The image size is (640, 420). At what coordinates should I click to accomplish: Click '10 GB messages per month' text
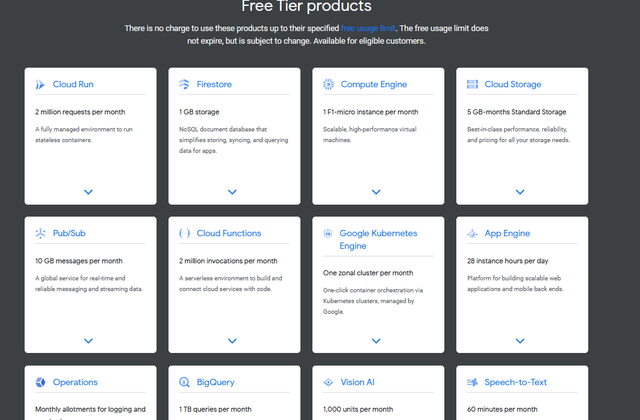79,261
